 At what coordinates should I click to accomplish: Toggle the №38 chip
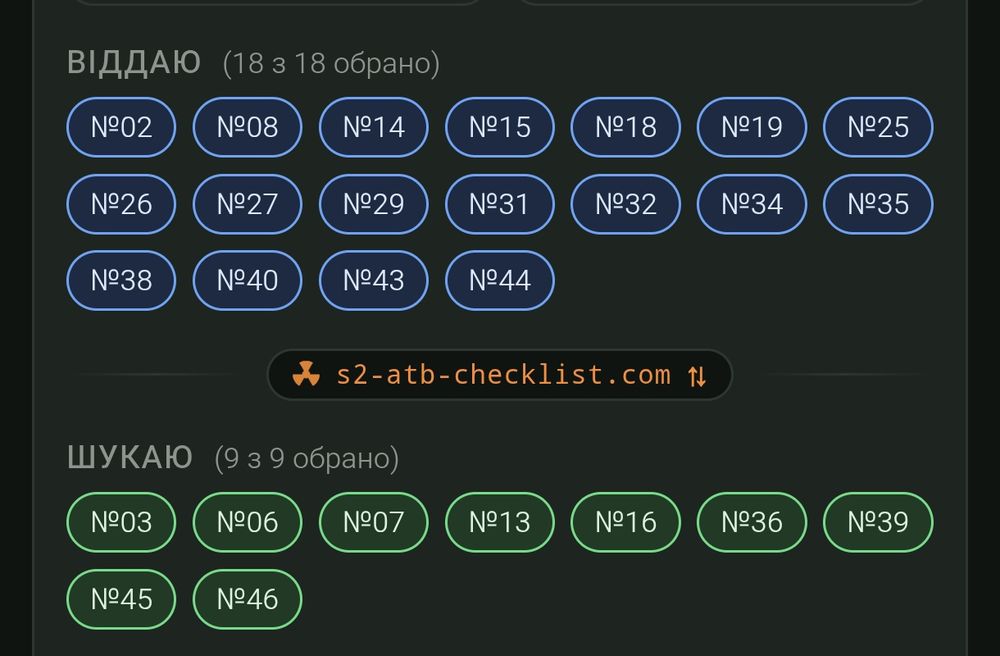(x=121, y=281)
